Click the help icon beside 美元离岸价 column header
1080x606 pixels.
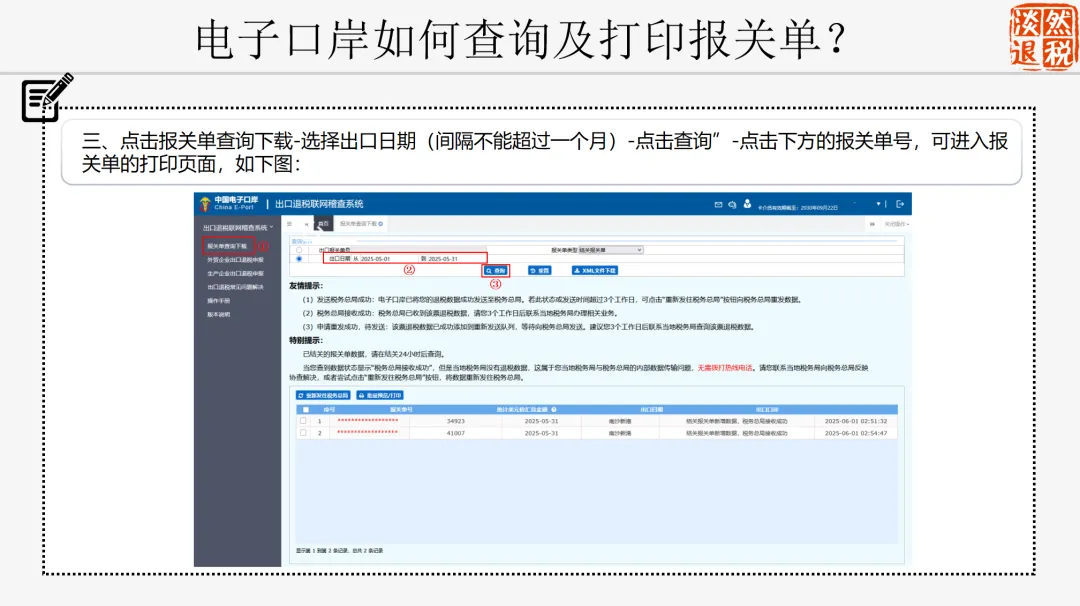tap(554, 410)
